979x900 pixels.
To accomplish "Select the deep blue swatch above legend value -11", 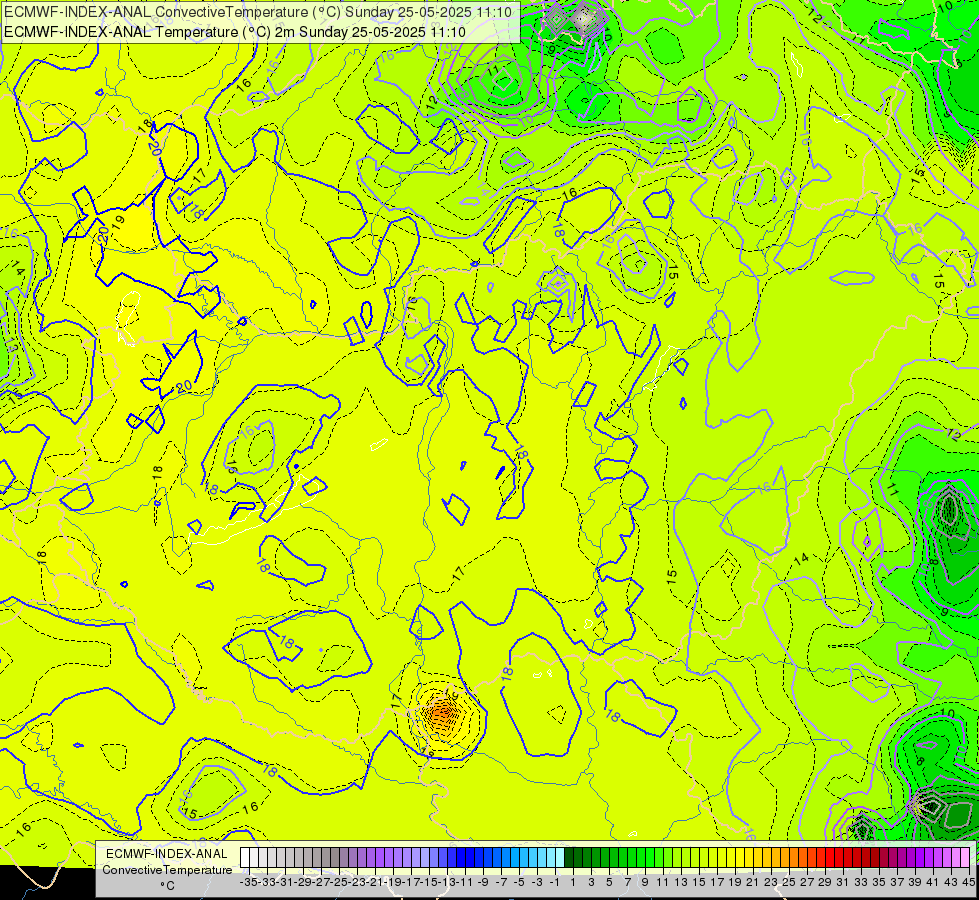I will pyautogui.click(x=461, y=857).
